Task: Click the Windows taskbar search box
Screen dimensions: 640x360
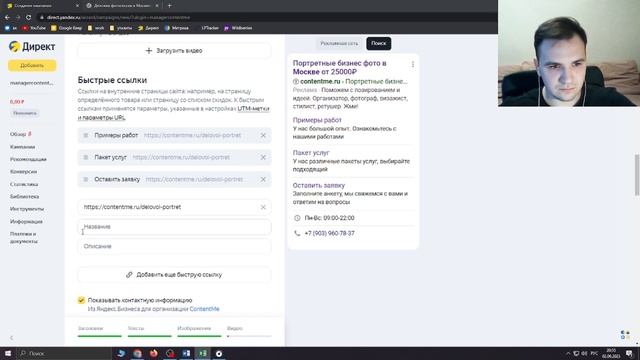Action: (64, 353)
